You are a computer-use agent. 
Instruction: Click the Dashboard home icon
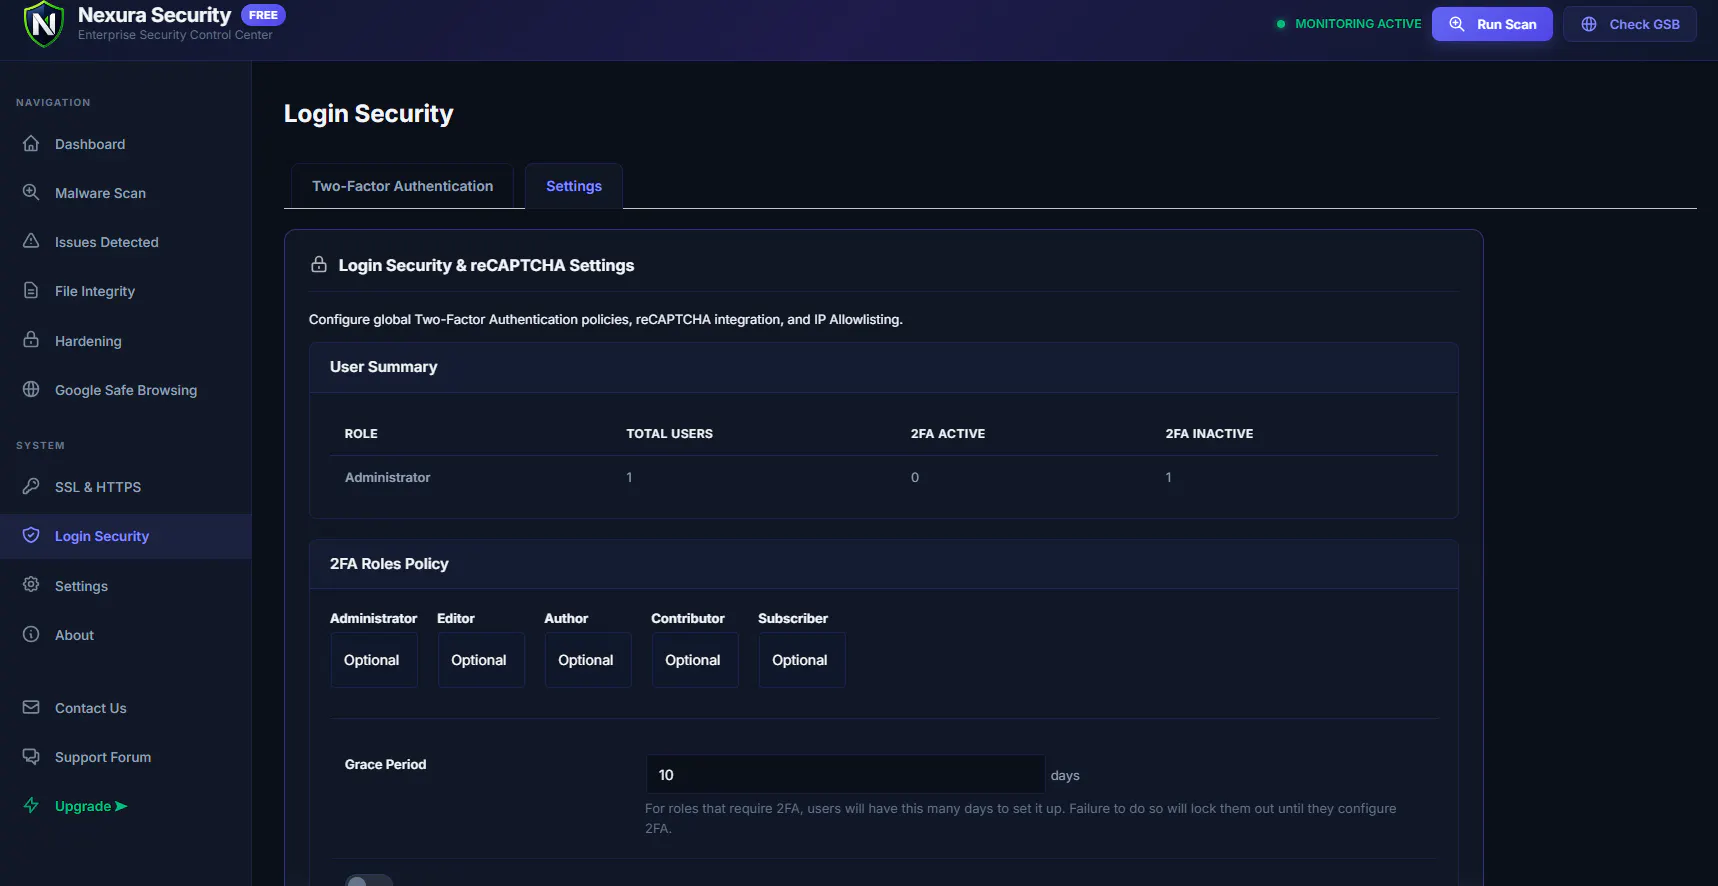coord(31,143)
